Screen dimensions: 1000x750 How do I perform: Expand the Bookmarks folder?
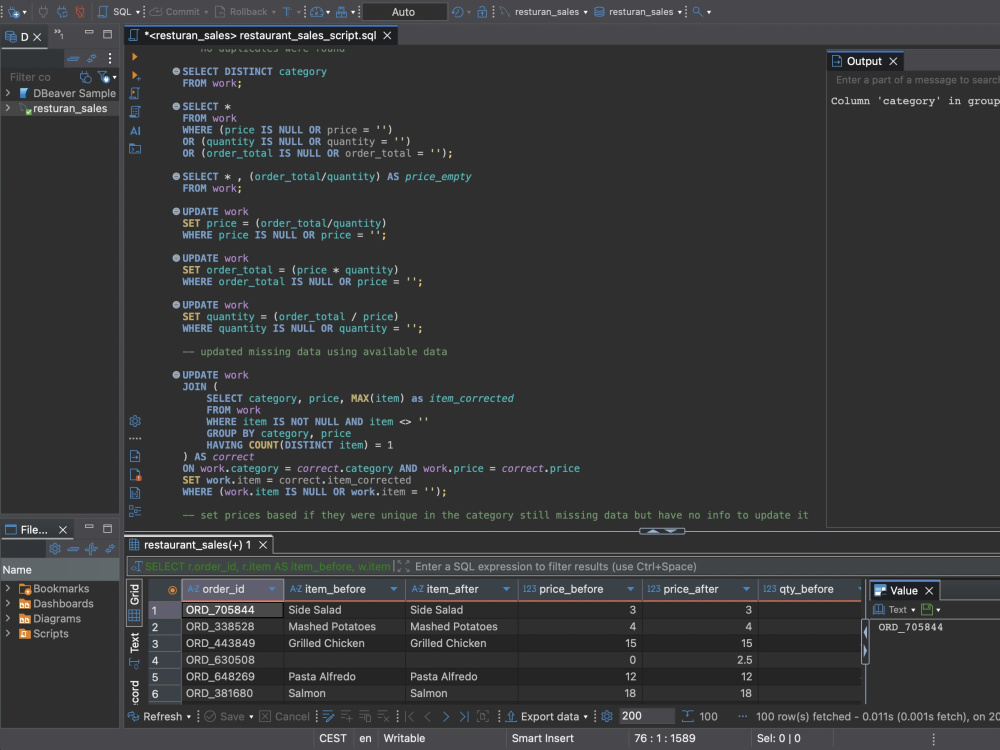[8, 589]
